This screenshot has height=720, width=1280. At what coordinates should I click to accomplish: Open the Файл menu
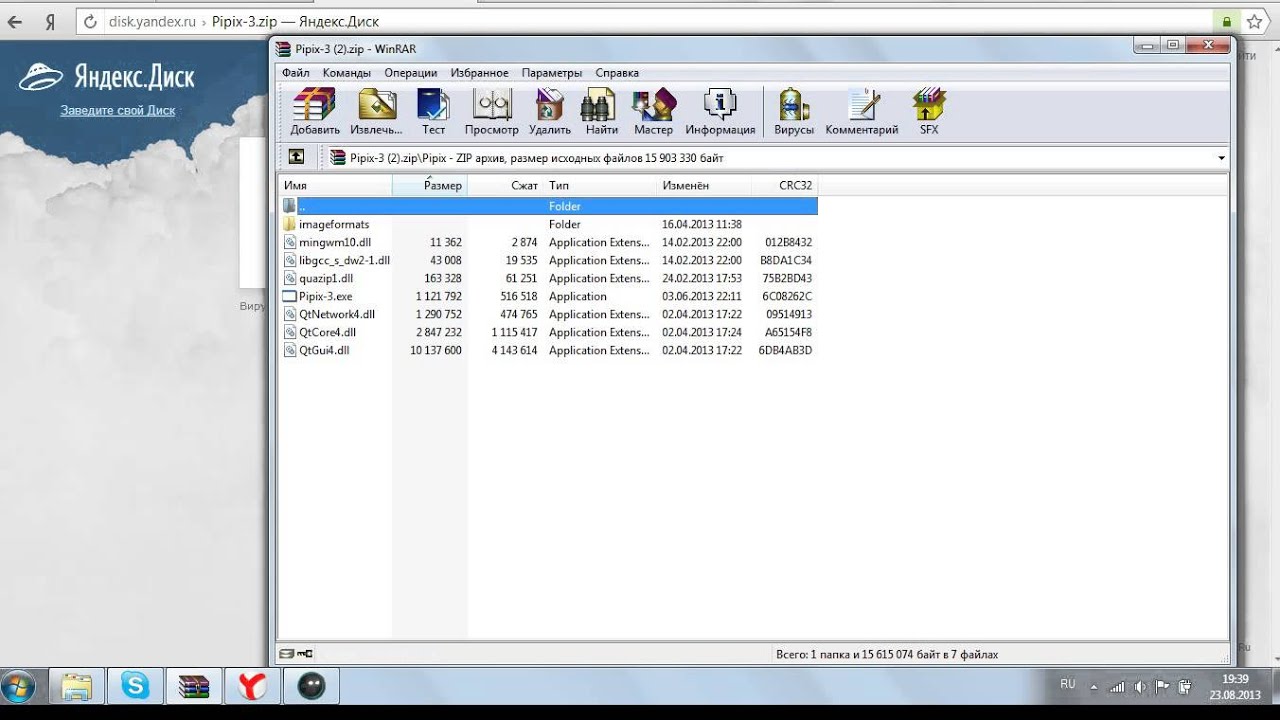295,73
